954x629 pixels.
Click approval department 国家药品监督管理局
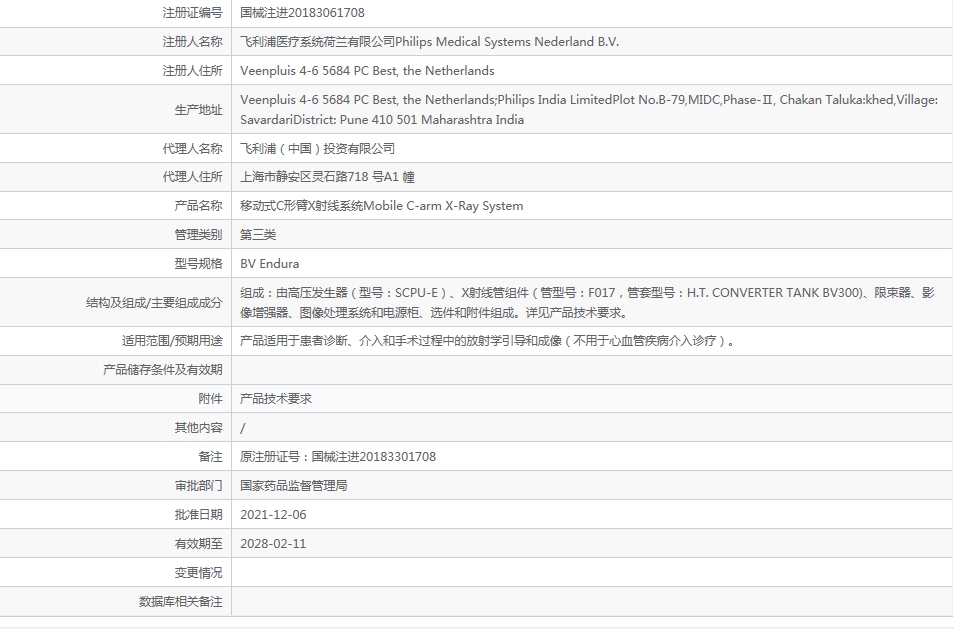pos(294,485)
